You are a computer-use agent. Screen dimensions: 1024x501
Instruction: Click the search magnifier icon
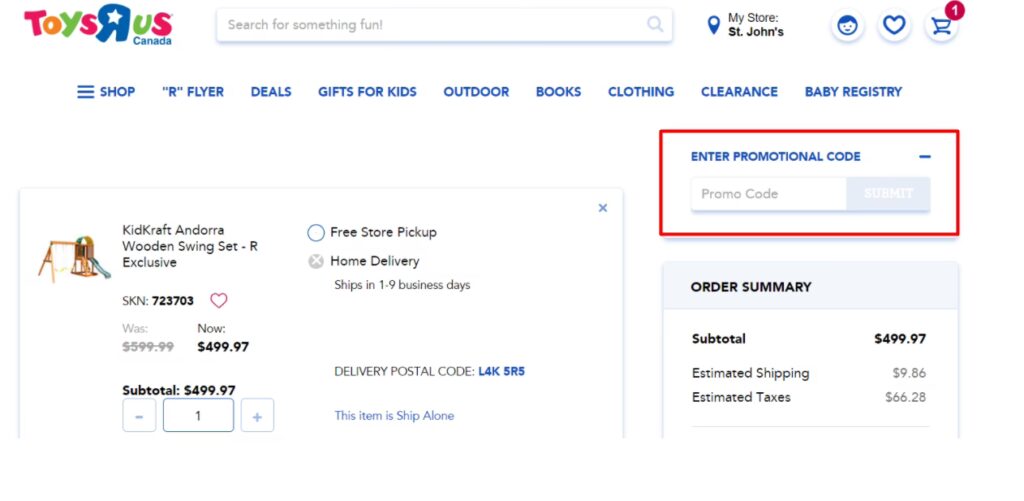655,25
